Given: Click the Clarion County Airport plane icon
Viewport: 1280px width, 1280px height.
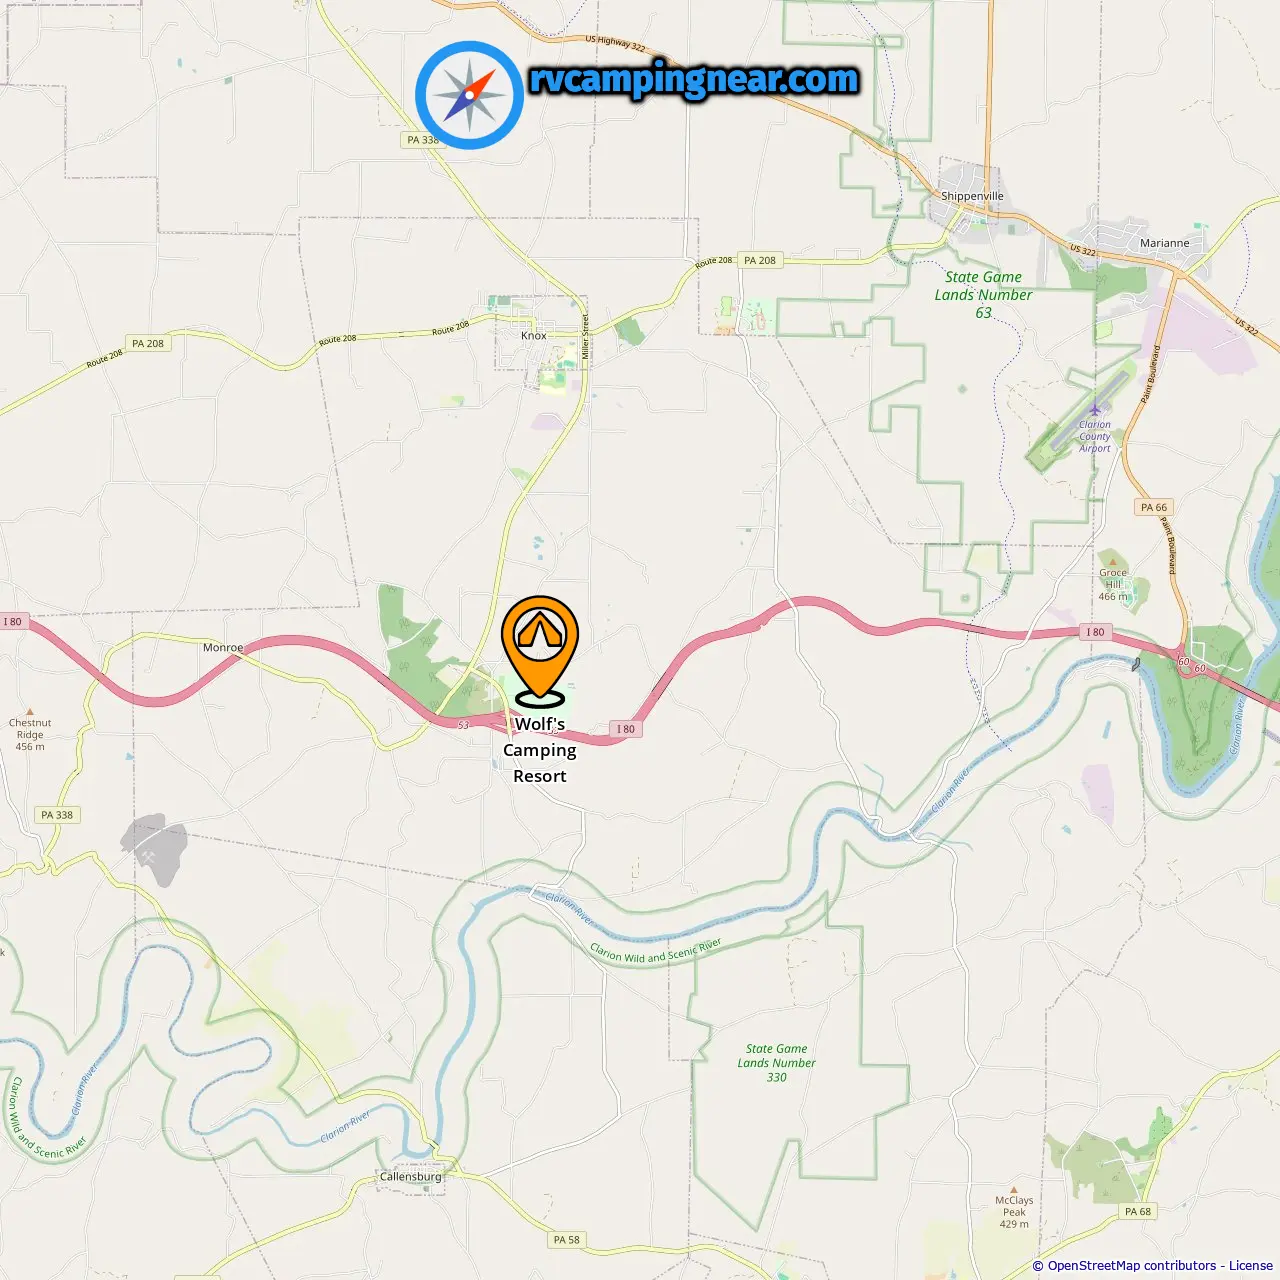Looking at the screenshot, I should pyautogui.click(x=1095, y=409).
